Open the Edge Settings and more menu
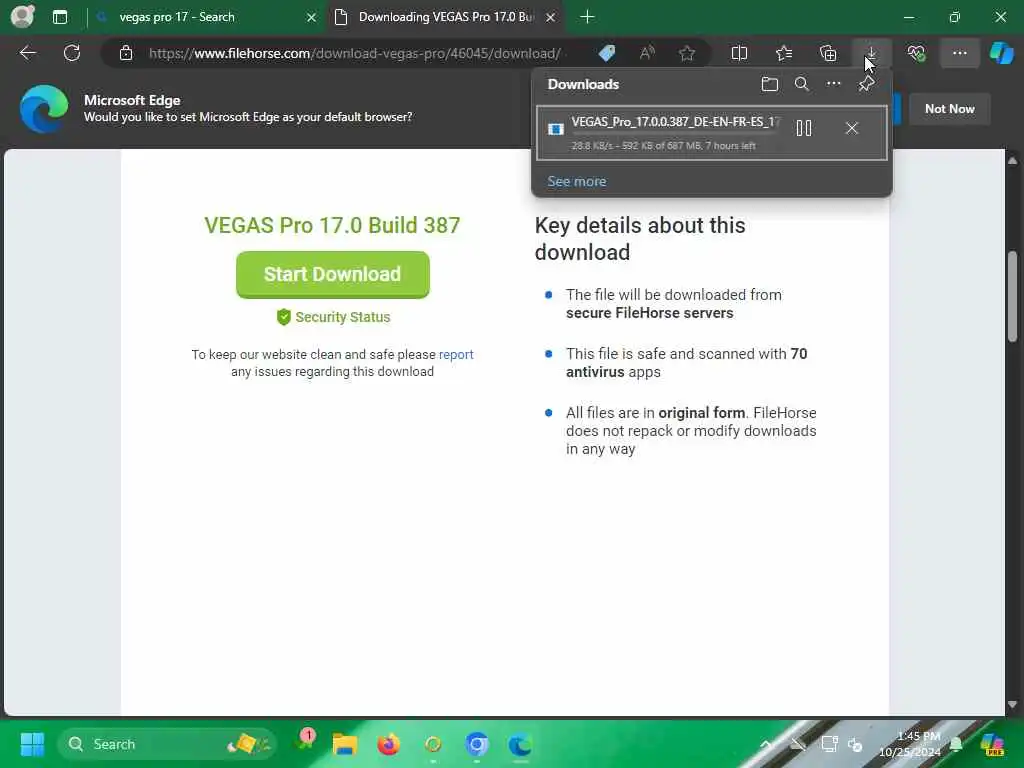The image size is (1024, 768). pos(959,53)
